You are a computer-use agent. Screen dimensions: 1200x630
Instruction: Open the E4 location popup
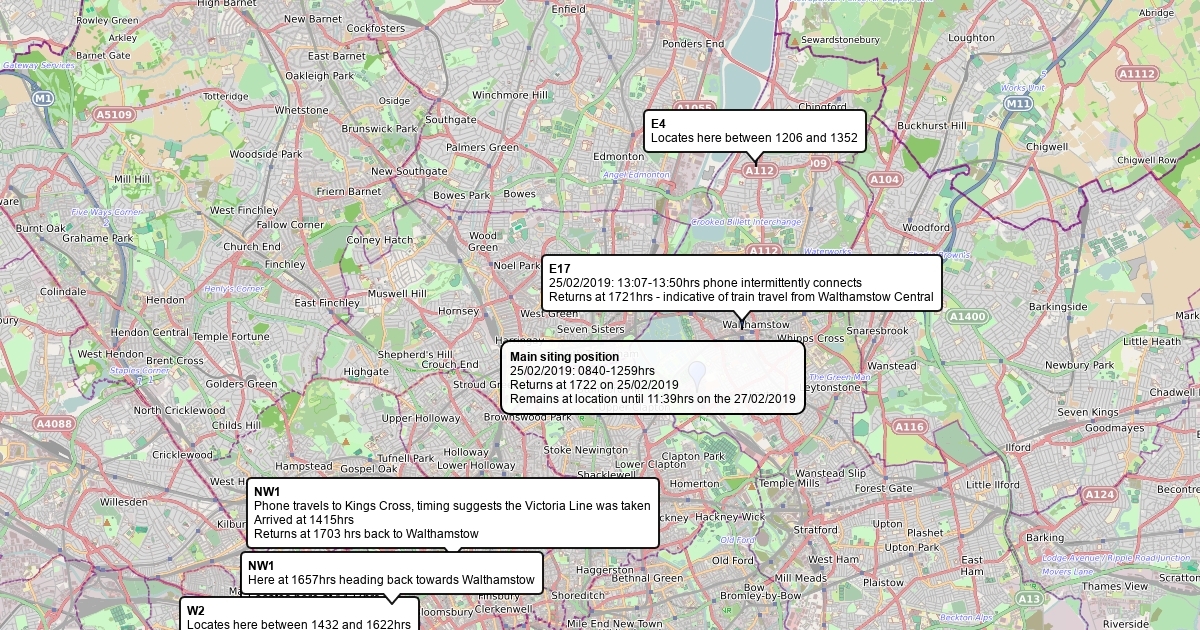[755, 131]
